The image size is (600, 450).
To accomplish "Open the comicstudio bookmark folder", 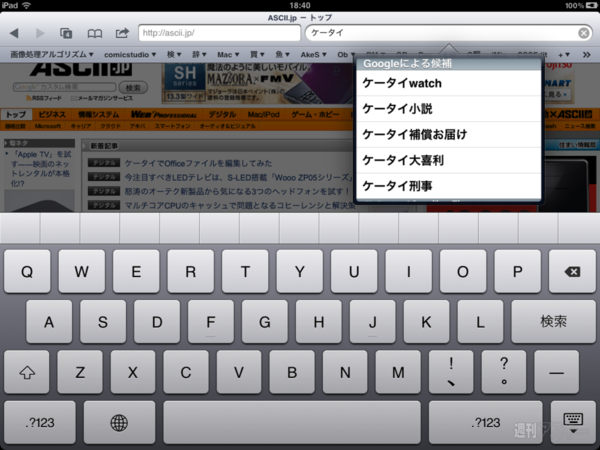I will click(130, 55).
